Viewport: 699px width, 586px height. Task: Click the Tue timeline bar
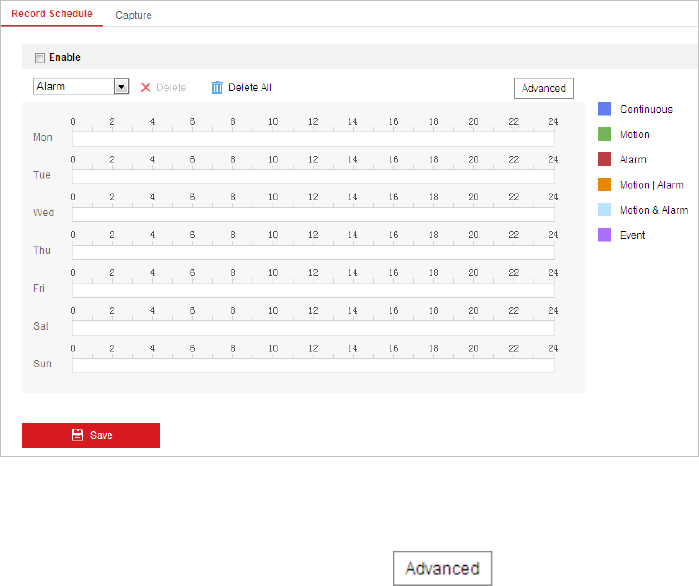[313, 176]
